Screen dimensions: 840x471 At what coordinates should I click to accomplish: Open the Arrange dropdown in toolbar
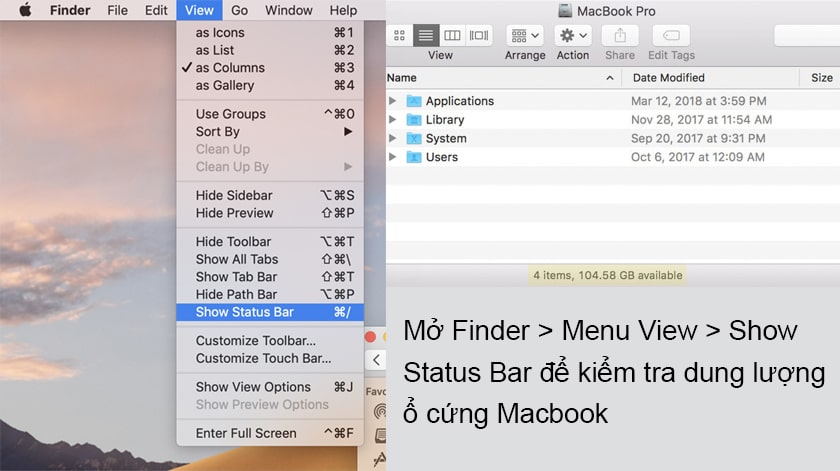(x=525, y=35)
